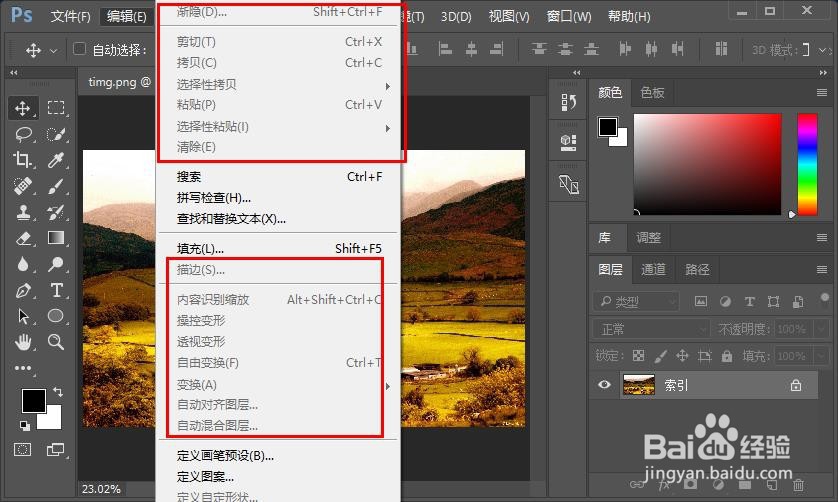Select the Gradient tool
This screenshot has width=838, height=502.
(x=56, y=238)
